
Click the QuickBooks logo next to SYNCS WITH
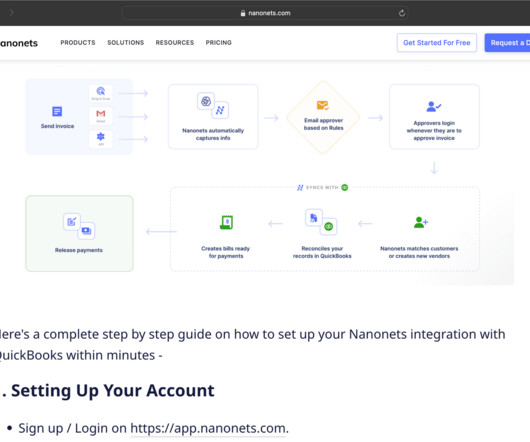pos(344,188)
